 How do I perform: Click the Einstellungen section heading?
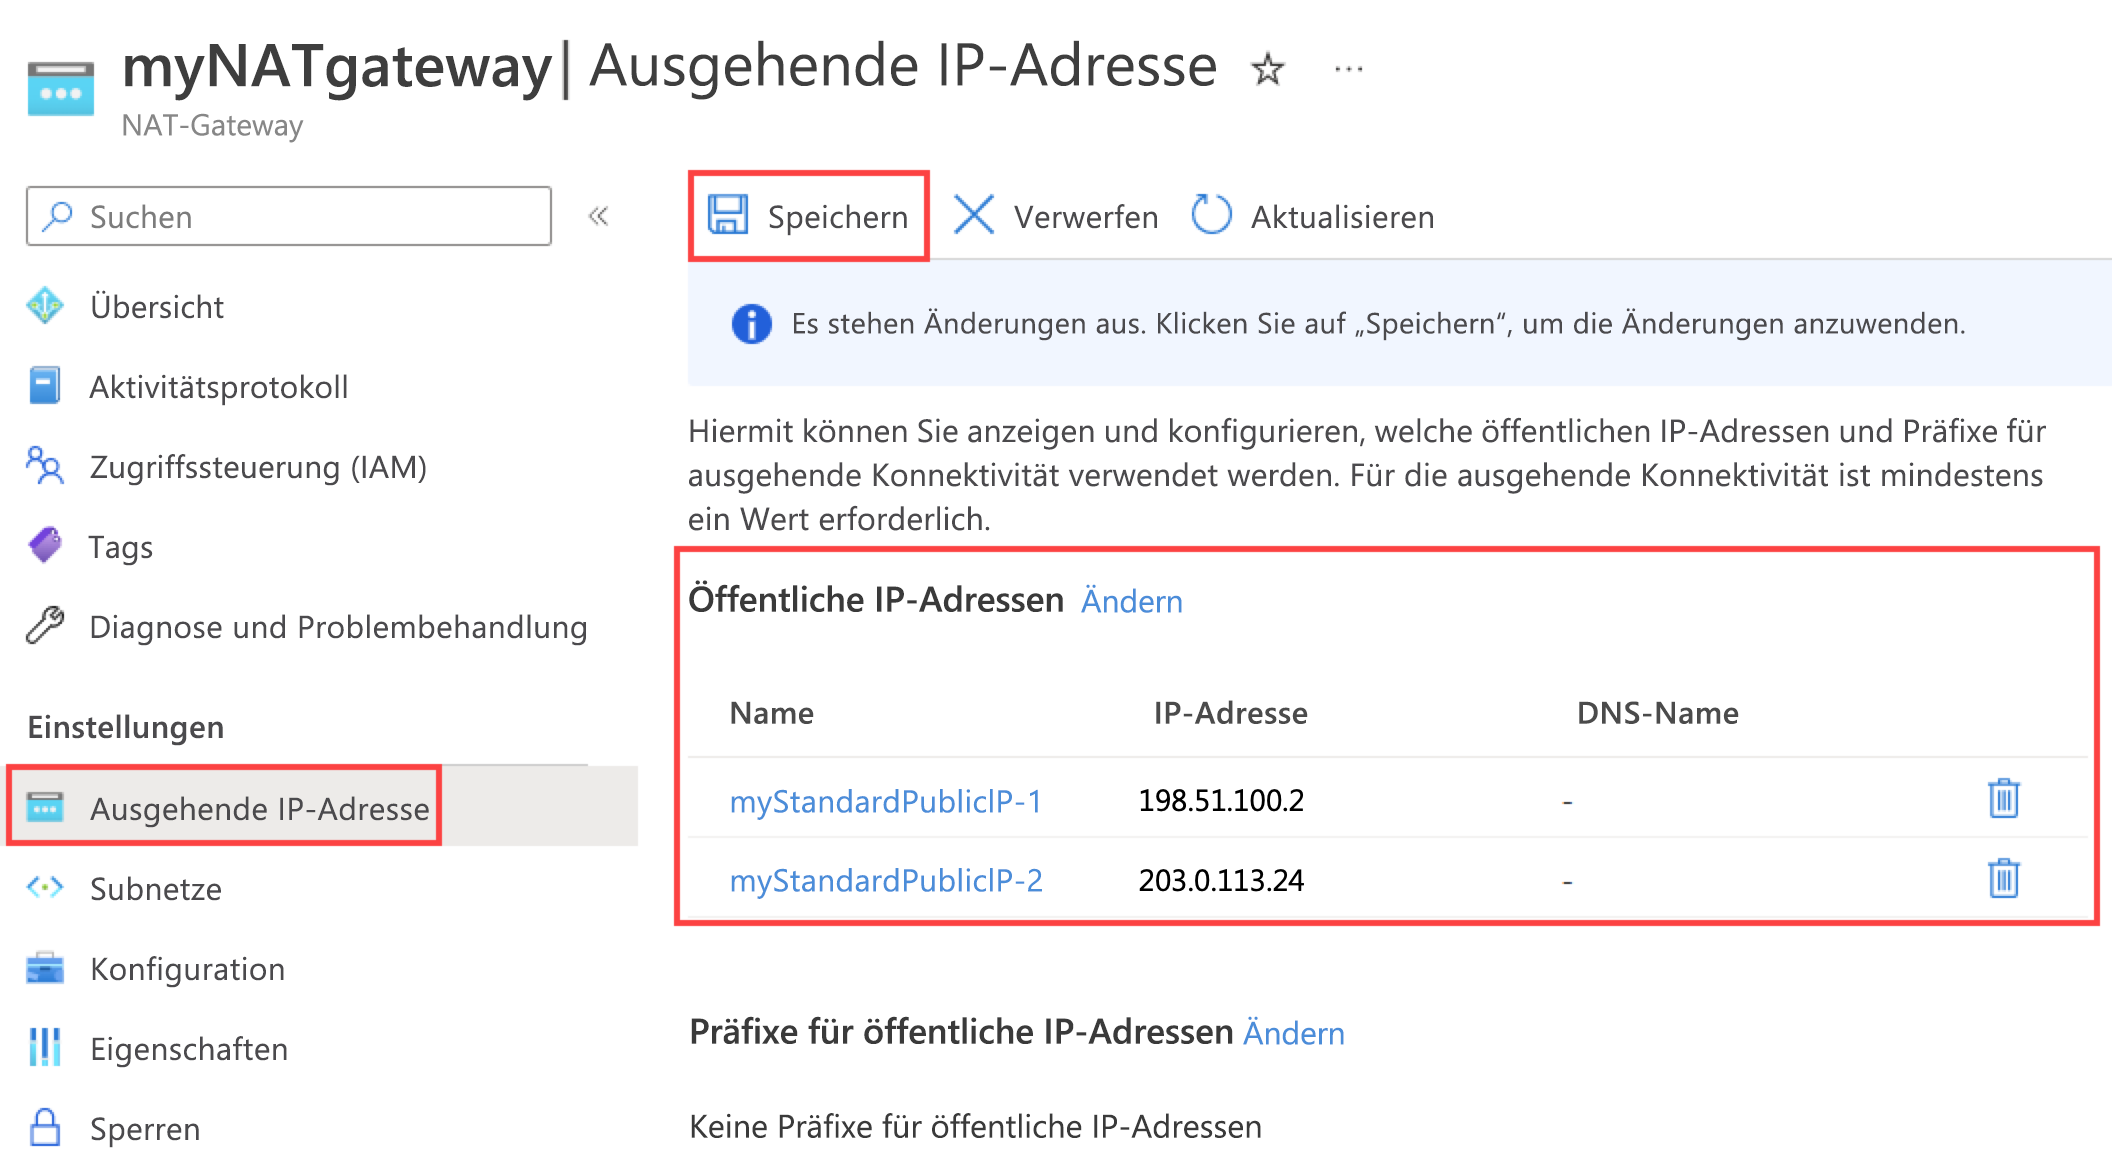pos(126,727)
